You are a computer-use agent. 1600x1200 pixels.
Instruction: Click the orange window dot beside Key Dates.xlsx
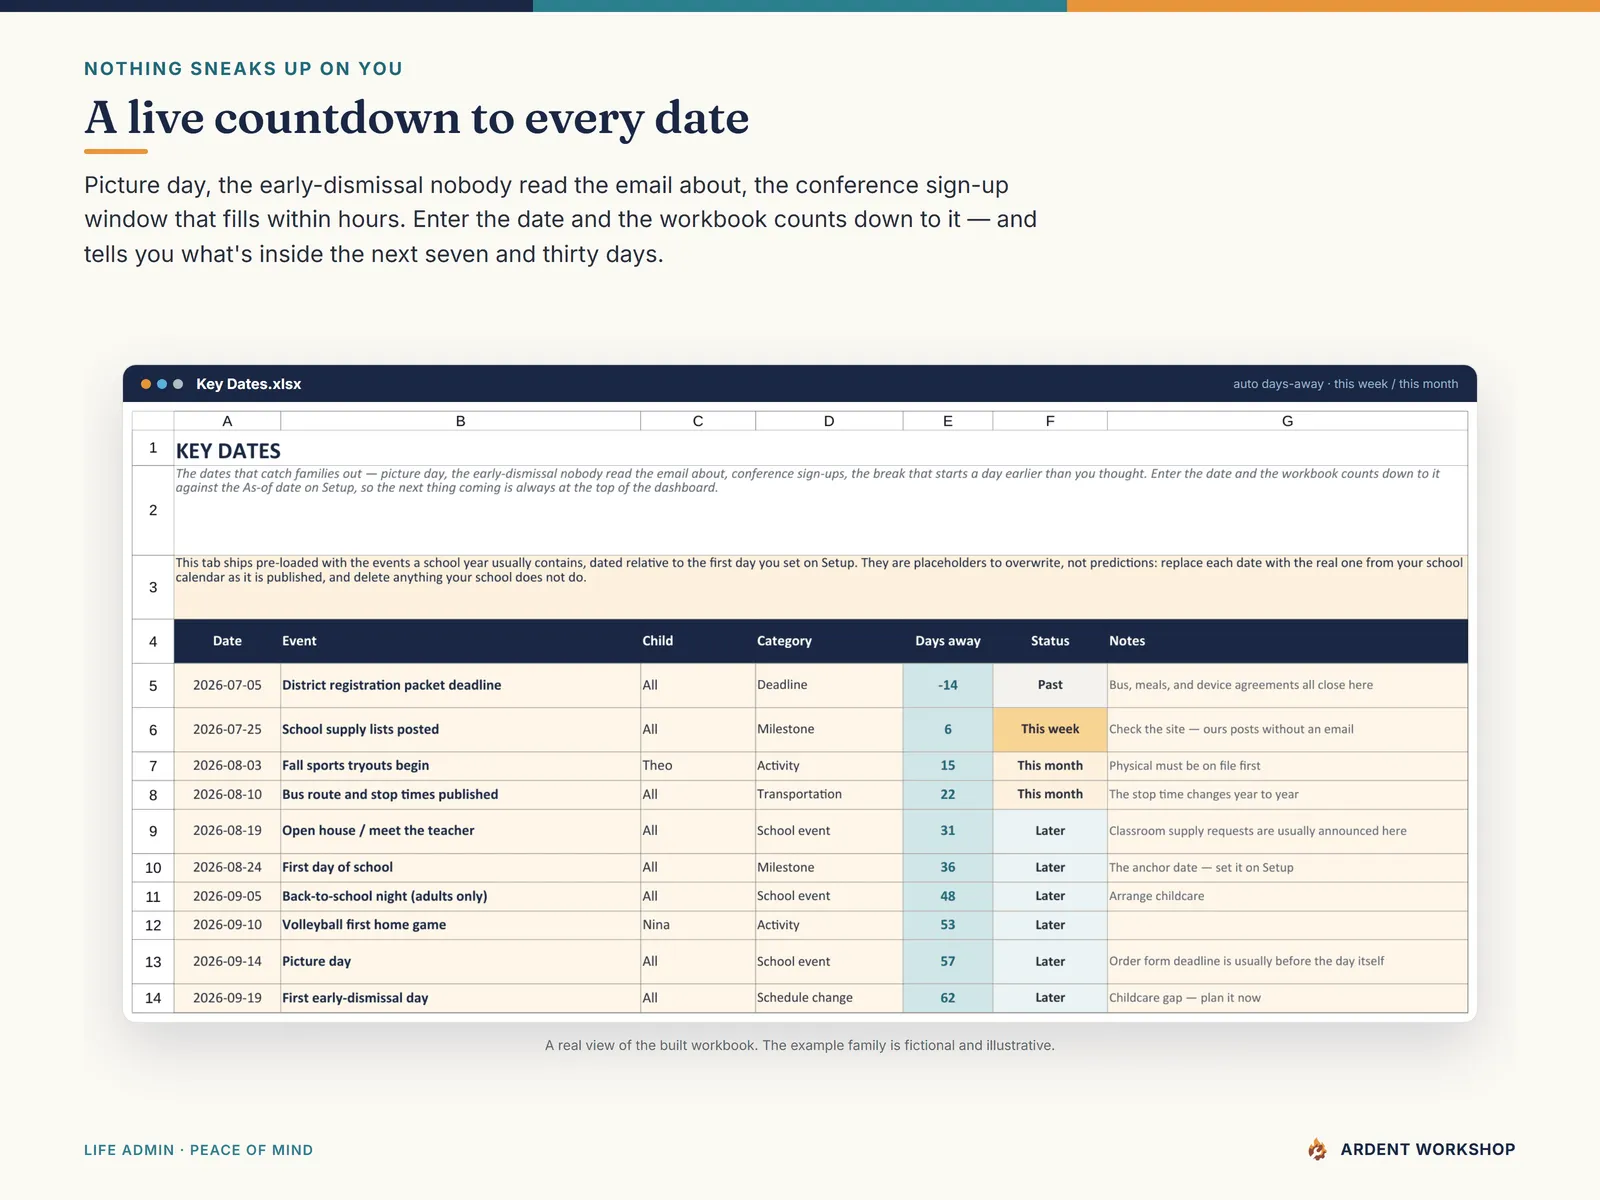click(x=146, y=384)
